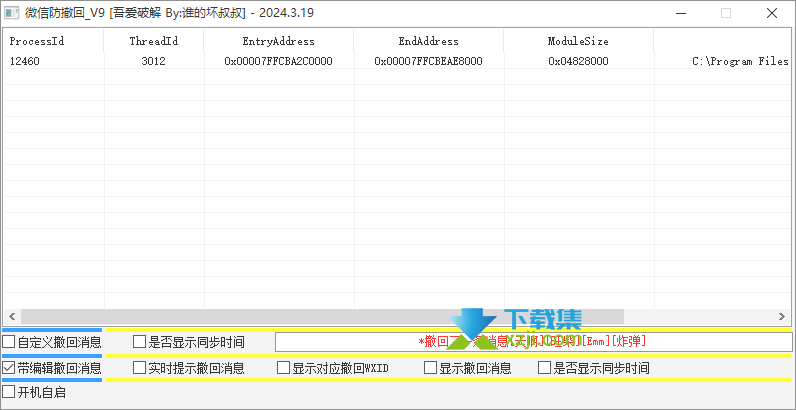796x410 pixels.
Task: Click module size value 0x04828000
Action: click(578, 61)
